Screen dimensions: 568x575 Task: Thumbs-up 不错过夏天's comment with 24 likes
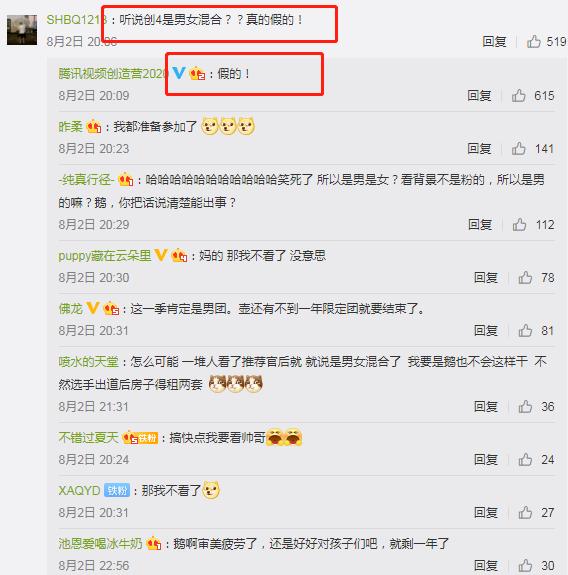pos(525,459)
